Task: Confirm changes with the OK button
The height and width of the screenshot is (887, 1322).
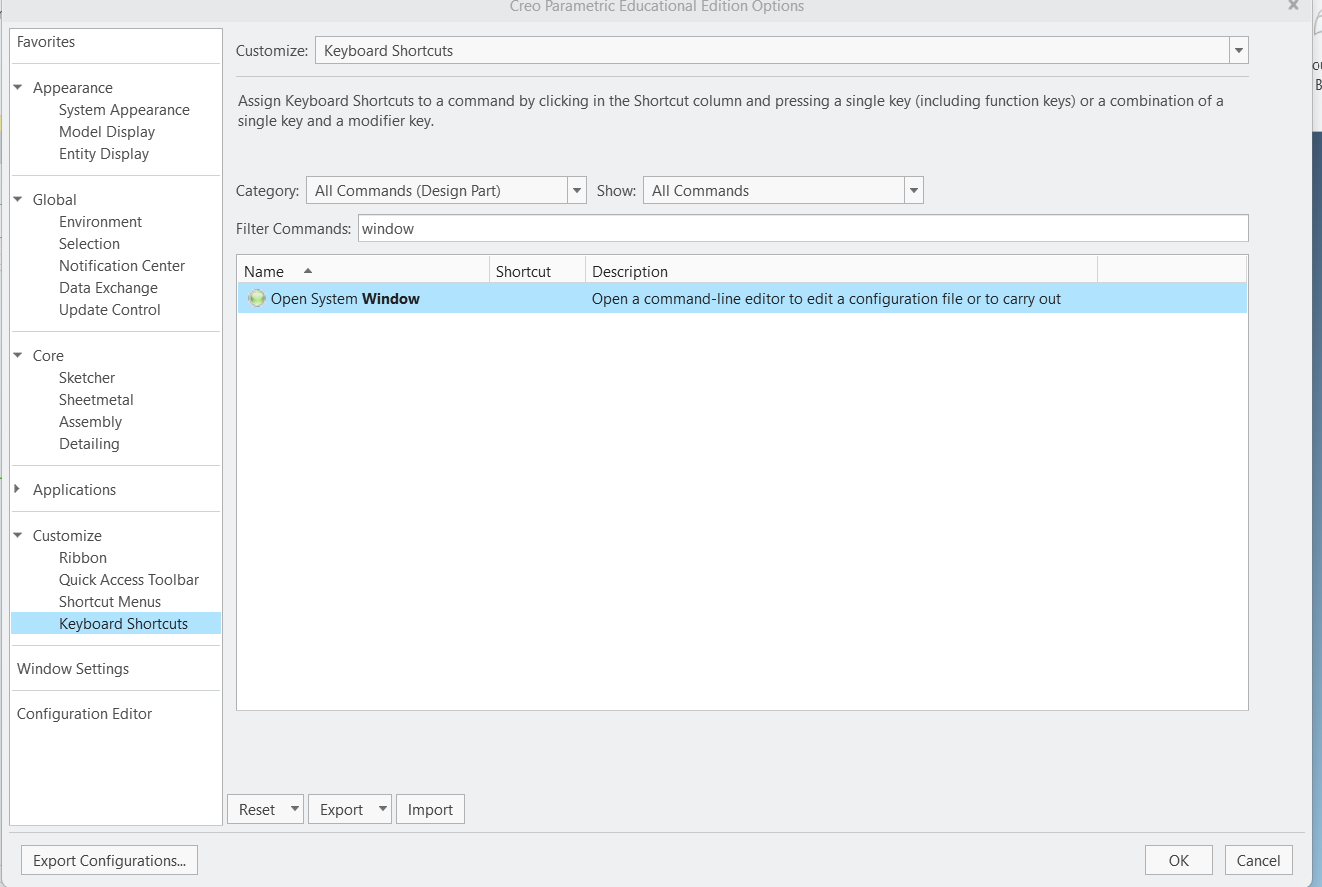Action: click(x=1178, y=859)
